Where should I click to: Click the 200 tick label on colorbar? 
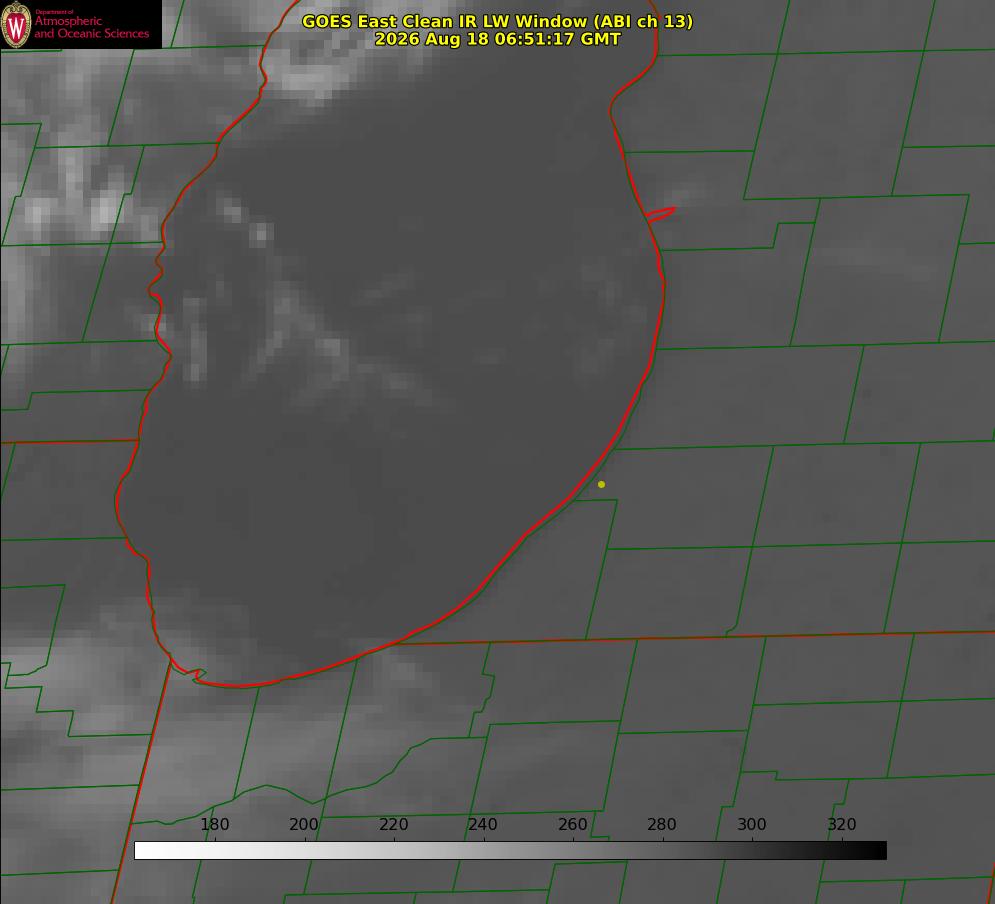pyautogui.click(x=304, y=824)
